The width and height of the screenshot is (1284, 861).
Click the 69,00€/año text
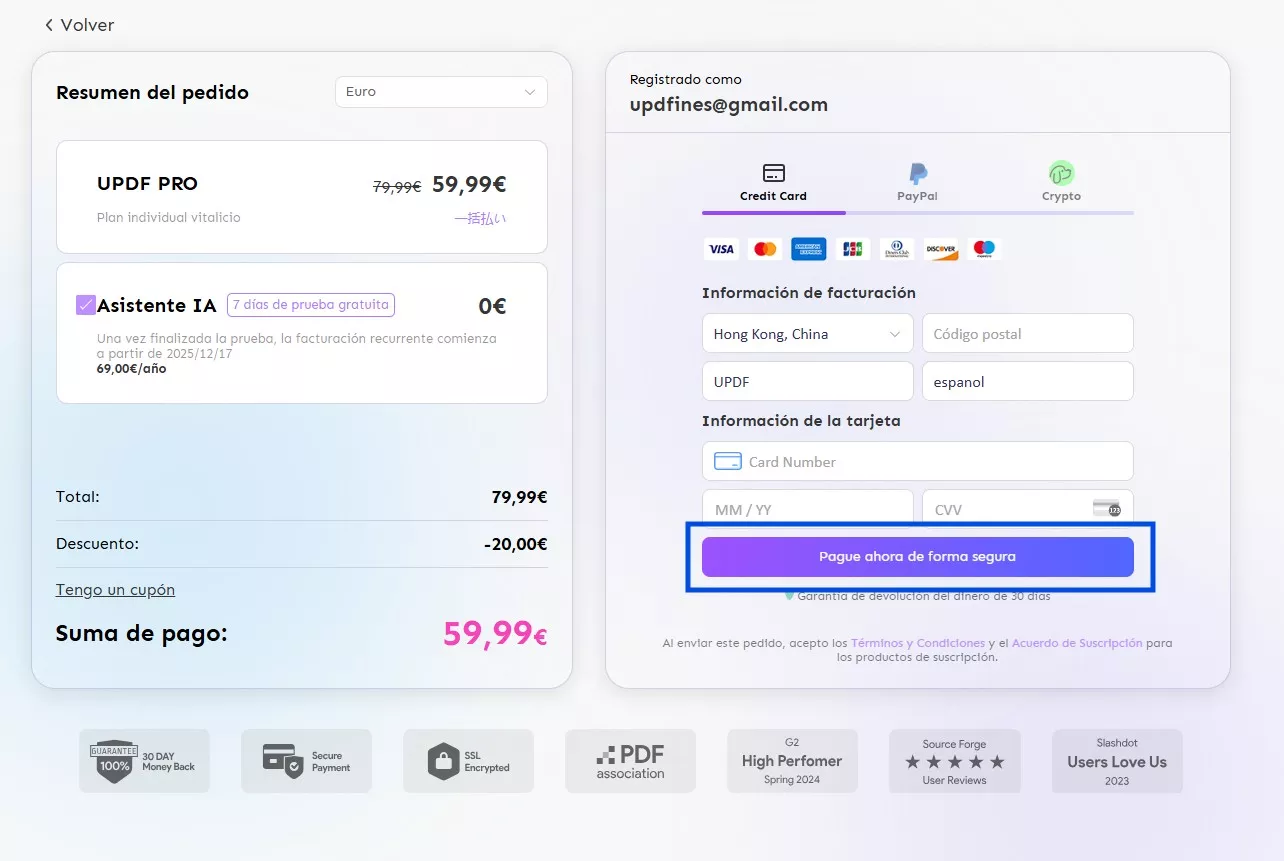click(132, 369)
